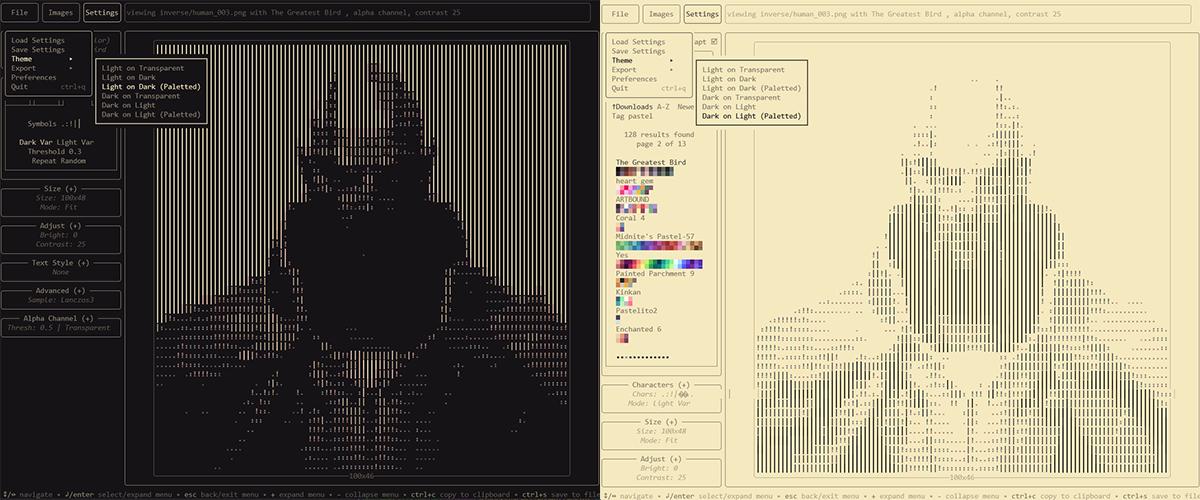The image size is (1200, 500).
Task: Select Quit in dark window menu
Action: coord(46,87)
